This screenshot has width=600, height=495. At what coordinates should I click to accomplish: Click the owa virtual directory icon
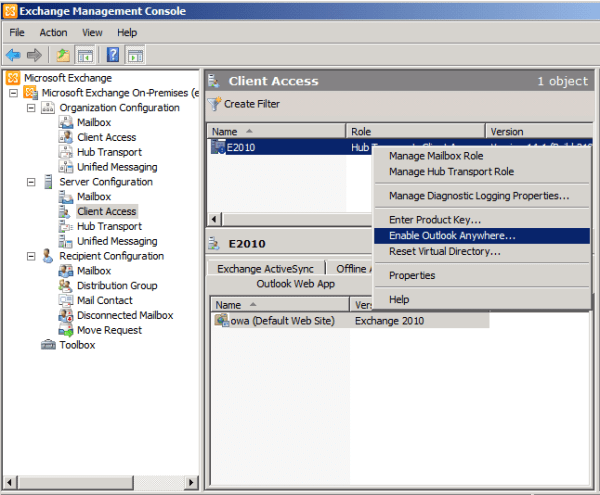(x=222, y=320)
